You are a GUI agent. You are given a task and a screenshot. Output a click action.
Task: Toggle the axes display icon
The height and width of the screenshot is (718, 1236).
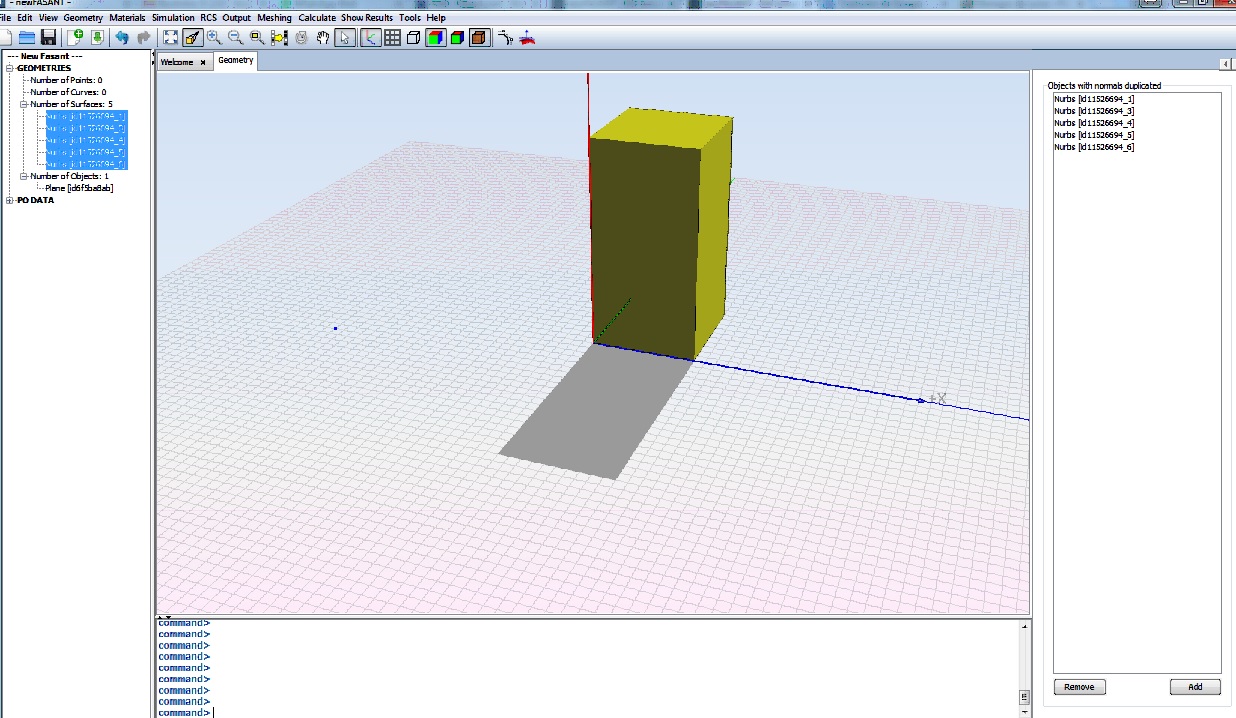370,38
